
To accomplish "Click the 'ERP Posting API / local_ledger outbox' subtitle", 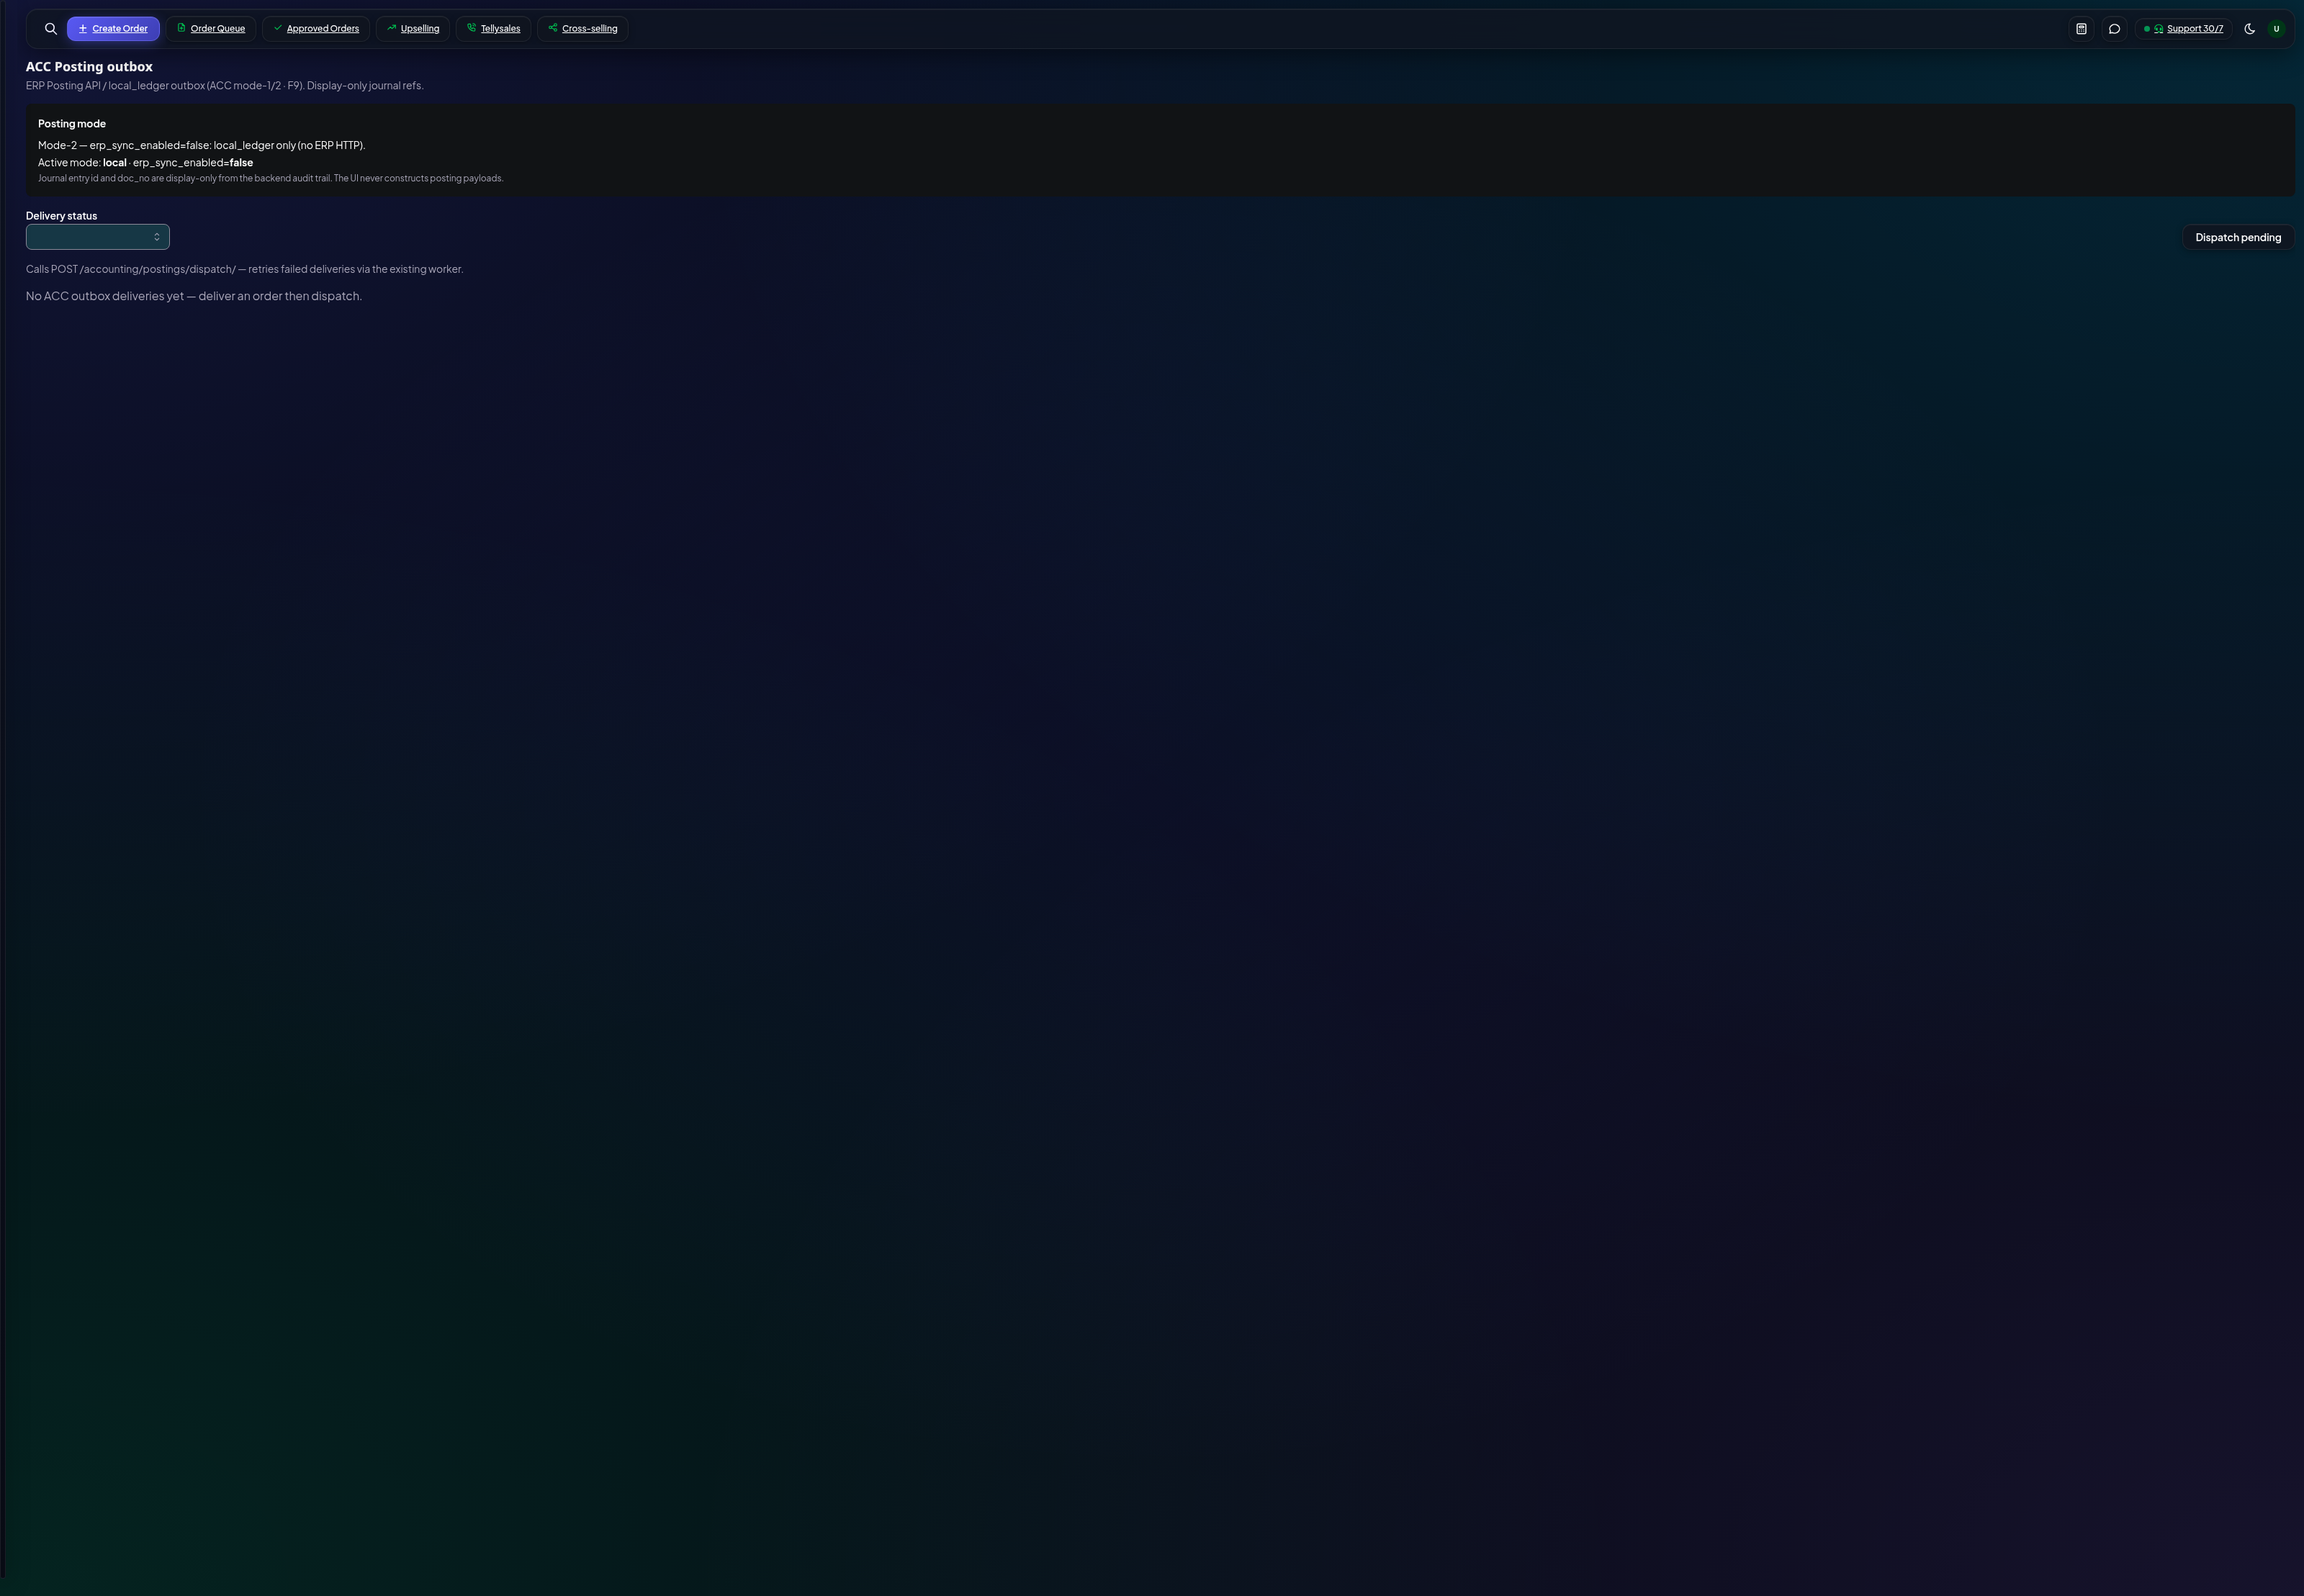I will pyautogui.click(x=225, y=86).
